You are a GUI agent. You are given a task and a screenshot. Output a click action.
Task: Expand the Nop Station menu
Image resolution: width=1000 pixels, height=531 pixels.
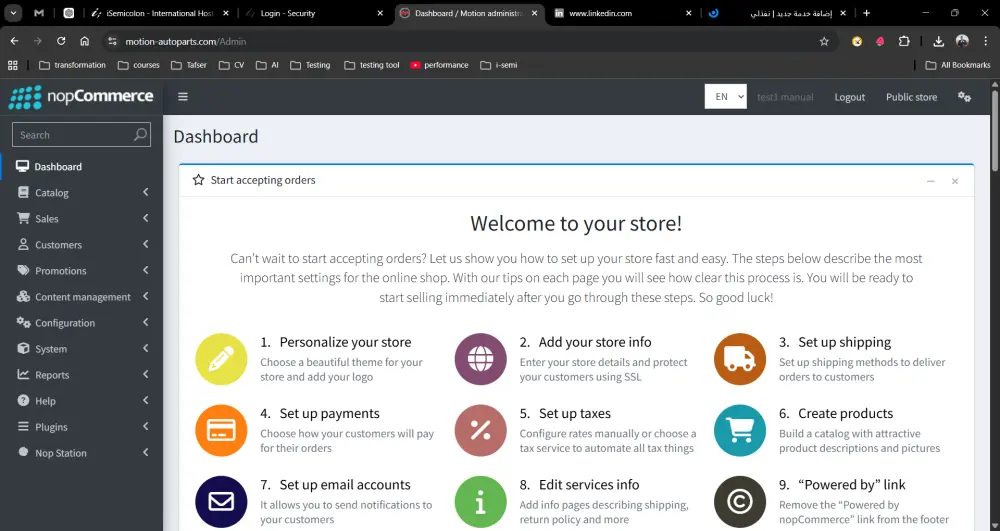pos(82,453)
